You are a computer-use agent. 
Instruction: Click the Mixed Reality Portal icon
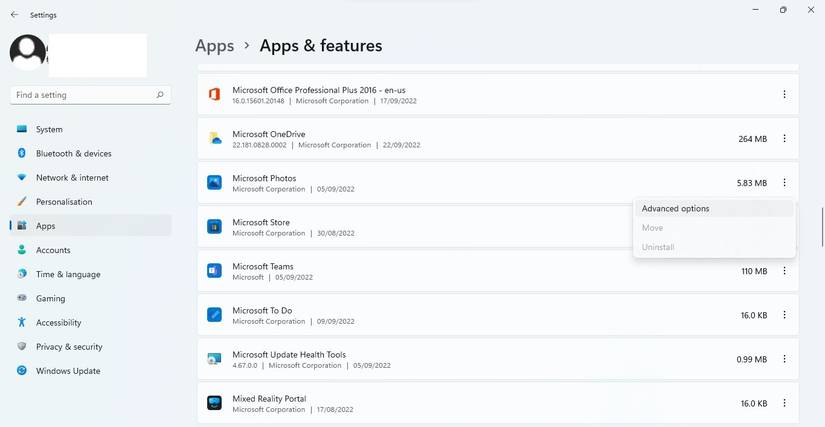tap(214, 403)
